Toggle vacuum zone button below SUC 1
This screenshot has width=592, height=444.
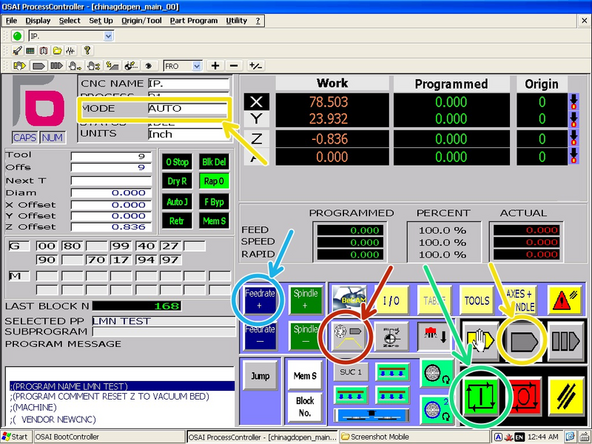pos(350,395)
